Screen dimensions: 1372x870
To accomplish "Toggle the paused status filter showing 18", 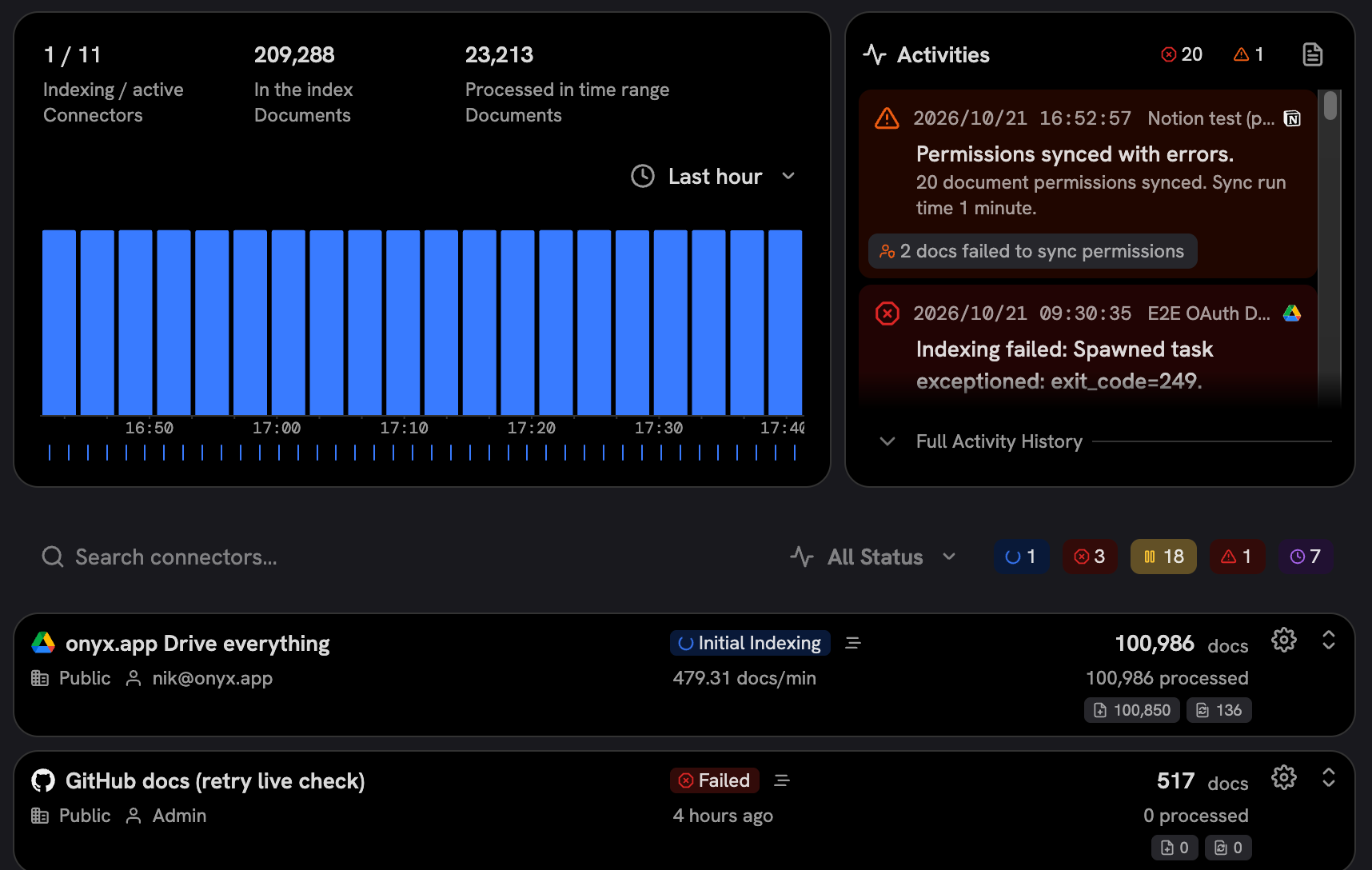I will click(1164, 556).
